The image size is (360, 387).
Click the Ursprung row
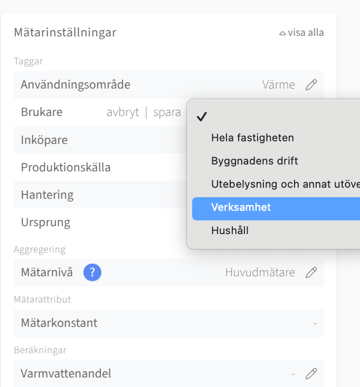[x=100, y=222]
